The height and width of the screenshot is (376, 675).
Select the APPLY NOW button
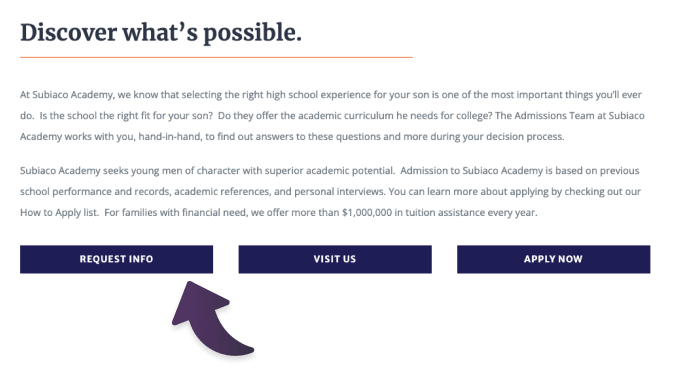coord(554,259)
